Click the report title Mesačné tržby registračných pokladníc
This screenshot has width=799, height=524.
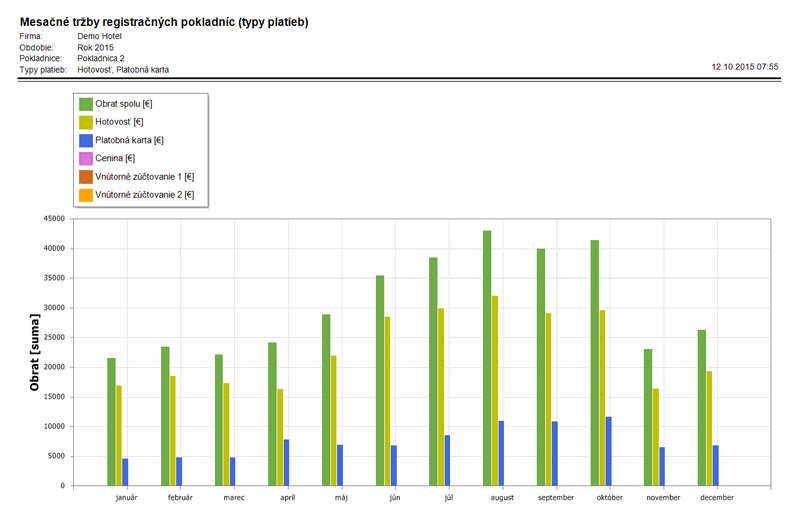tap(165, 21)
